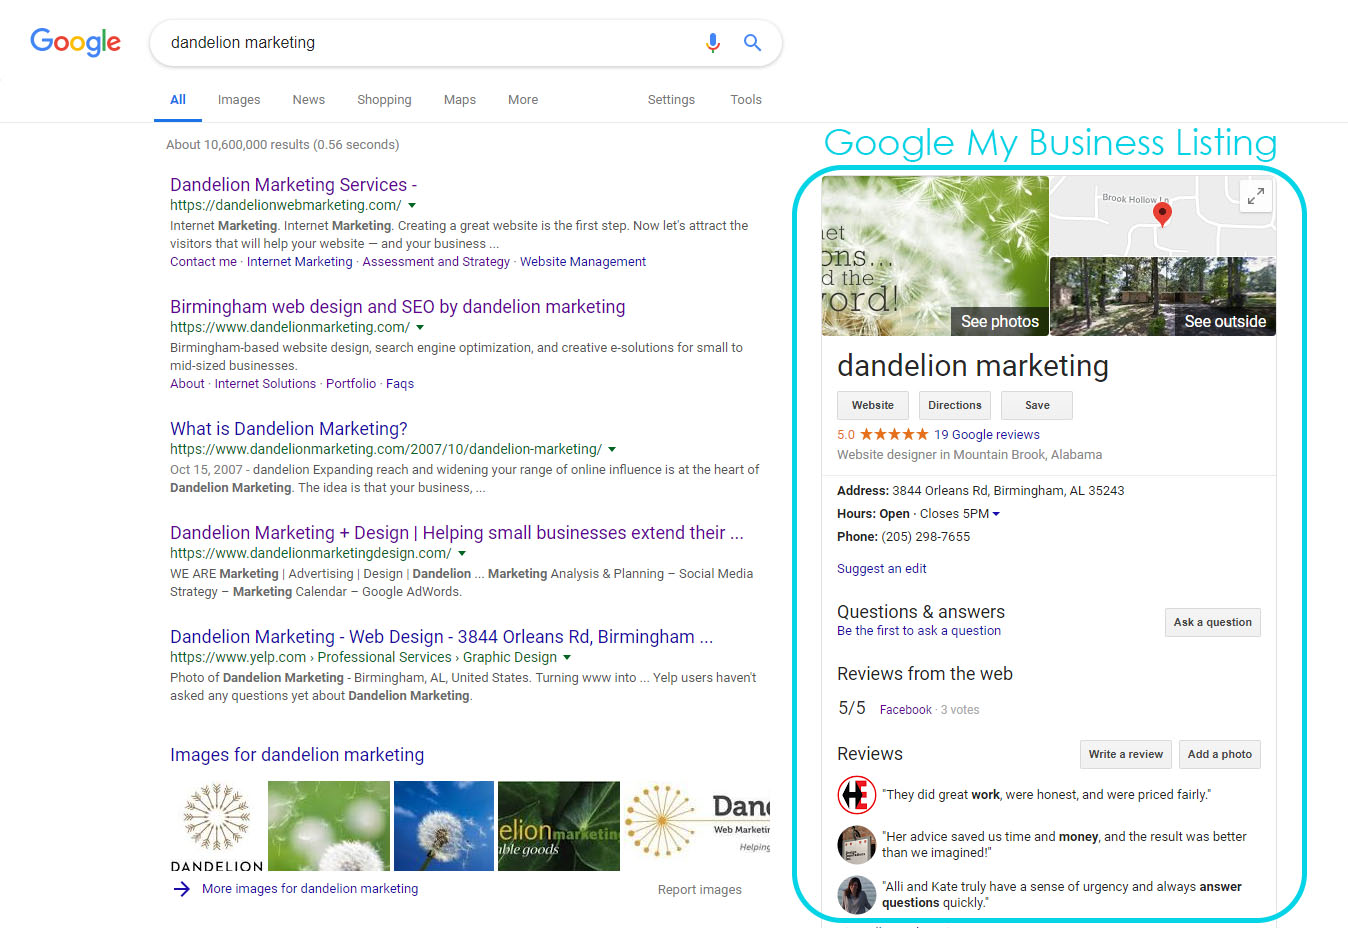Image resolution: width=1348 pixels, height=928 pixels.
Task: Open the Shopping tab
Action: [384, 100]
